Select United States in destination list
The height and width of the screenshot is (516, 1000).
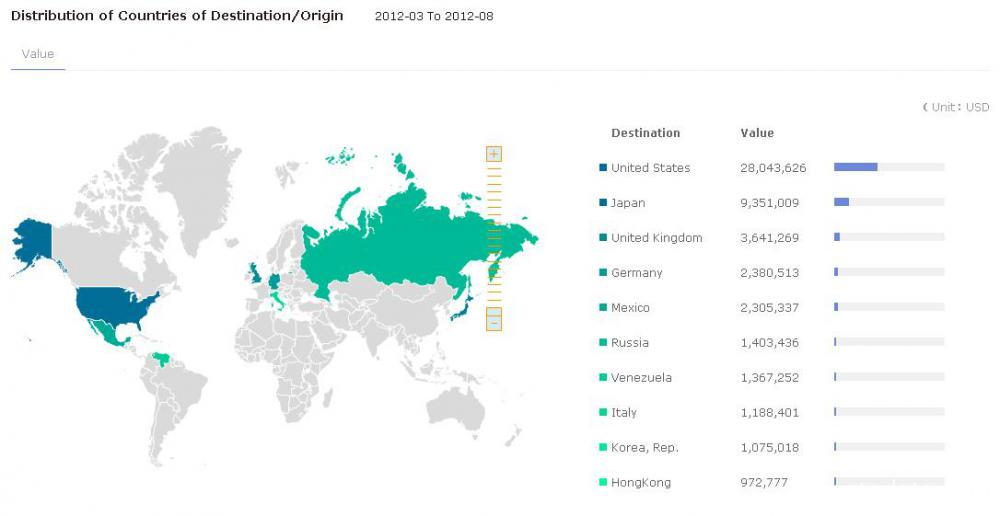tap(651, 168)
